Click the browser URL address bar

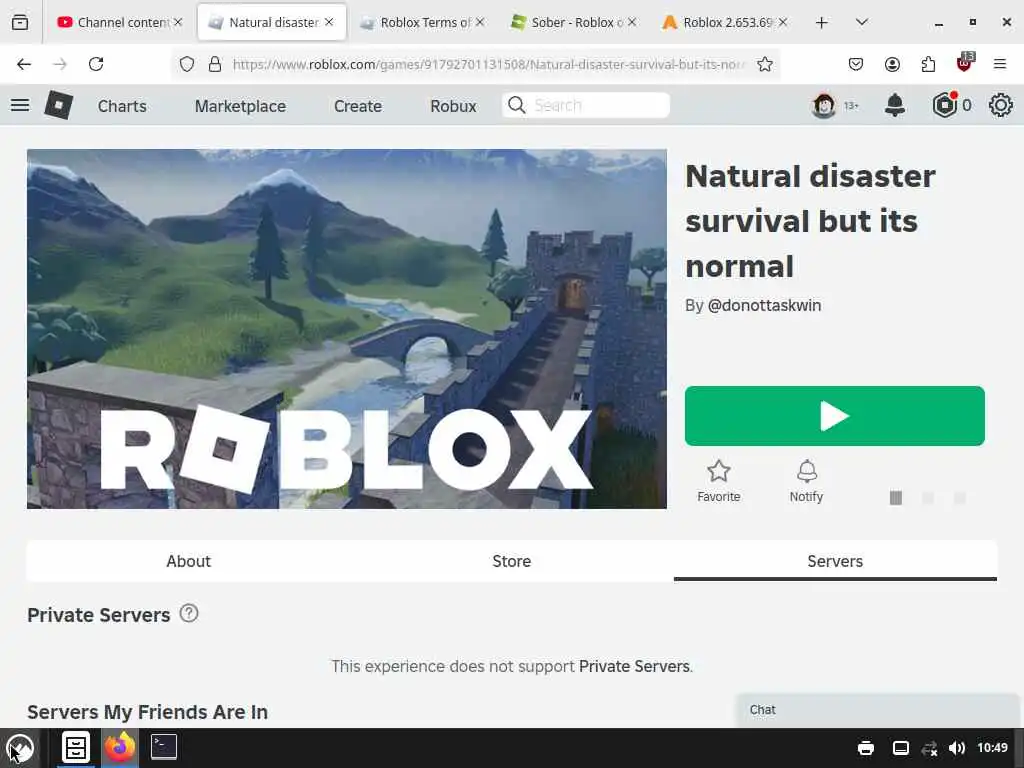[x=488, y=64]
